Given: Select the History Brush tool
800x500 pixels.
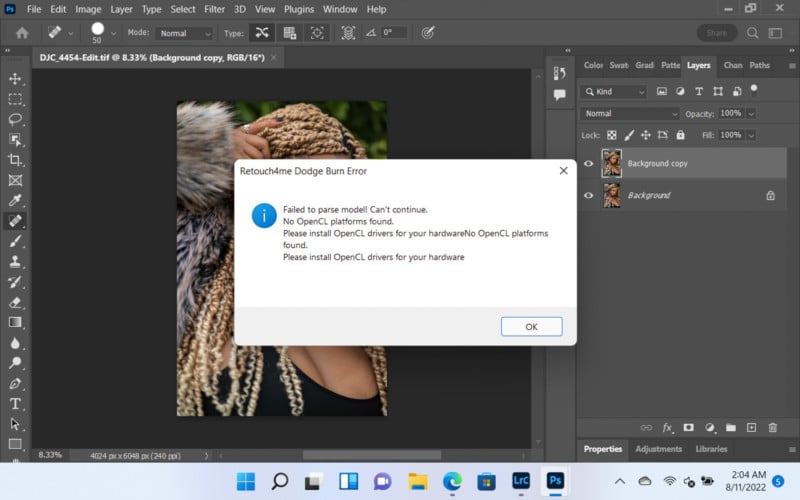Looking at the screenshot, I should click(x=15, y=282).
